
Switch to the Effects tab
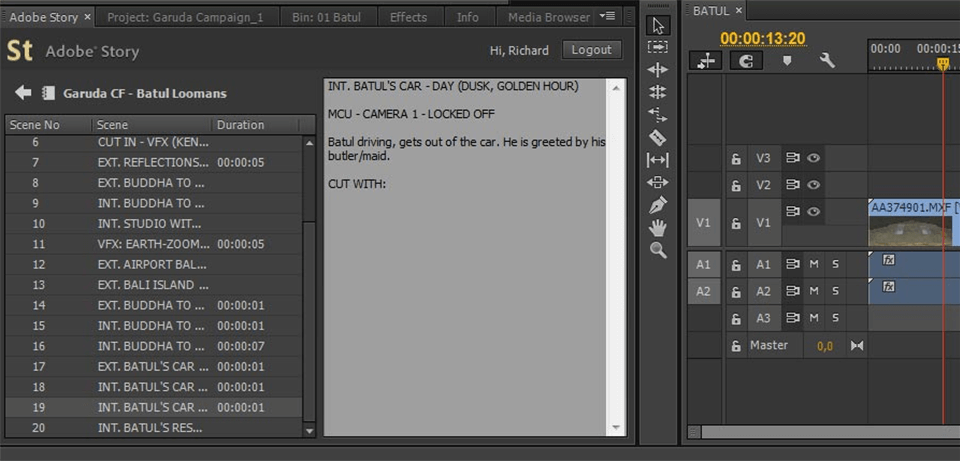coord(408,17)
